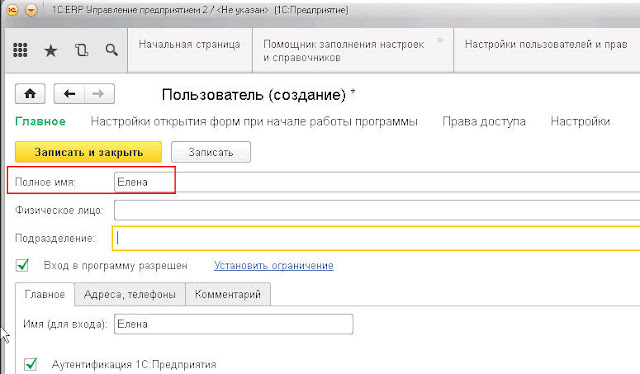Open the History icon
This screenshot has height=374, width=640.
pos(81,50)
